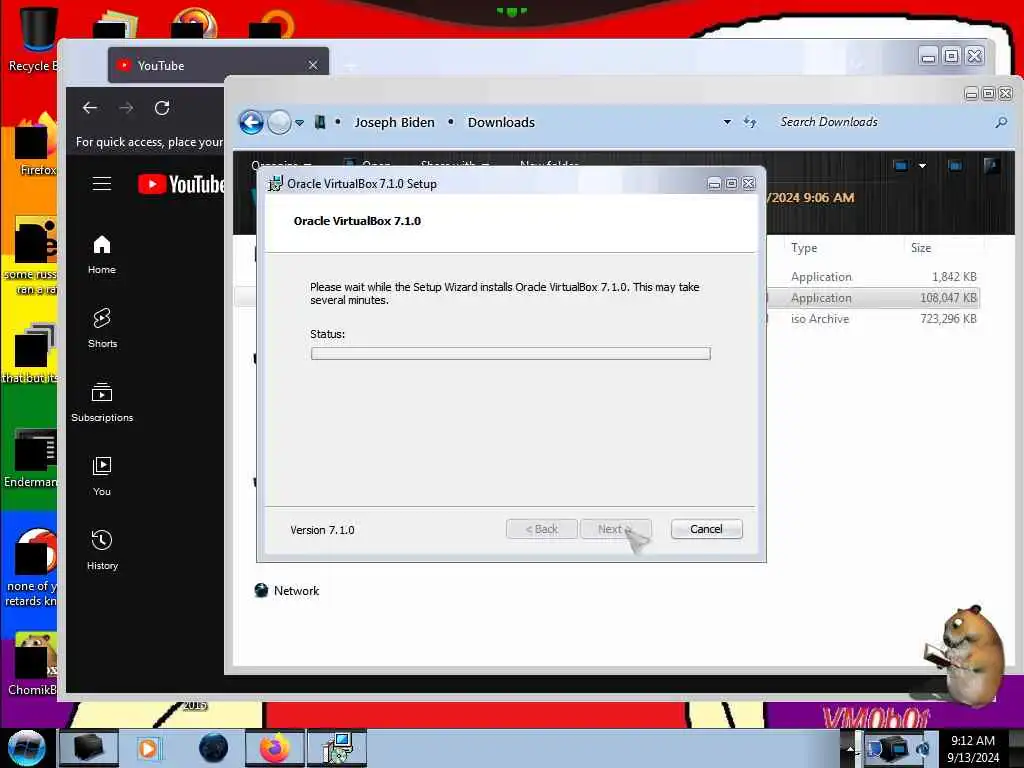Select the Enderman desktop icon
This screenshot has height=768, width=1024.
tap(30, 458)
